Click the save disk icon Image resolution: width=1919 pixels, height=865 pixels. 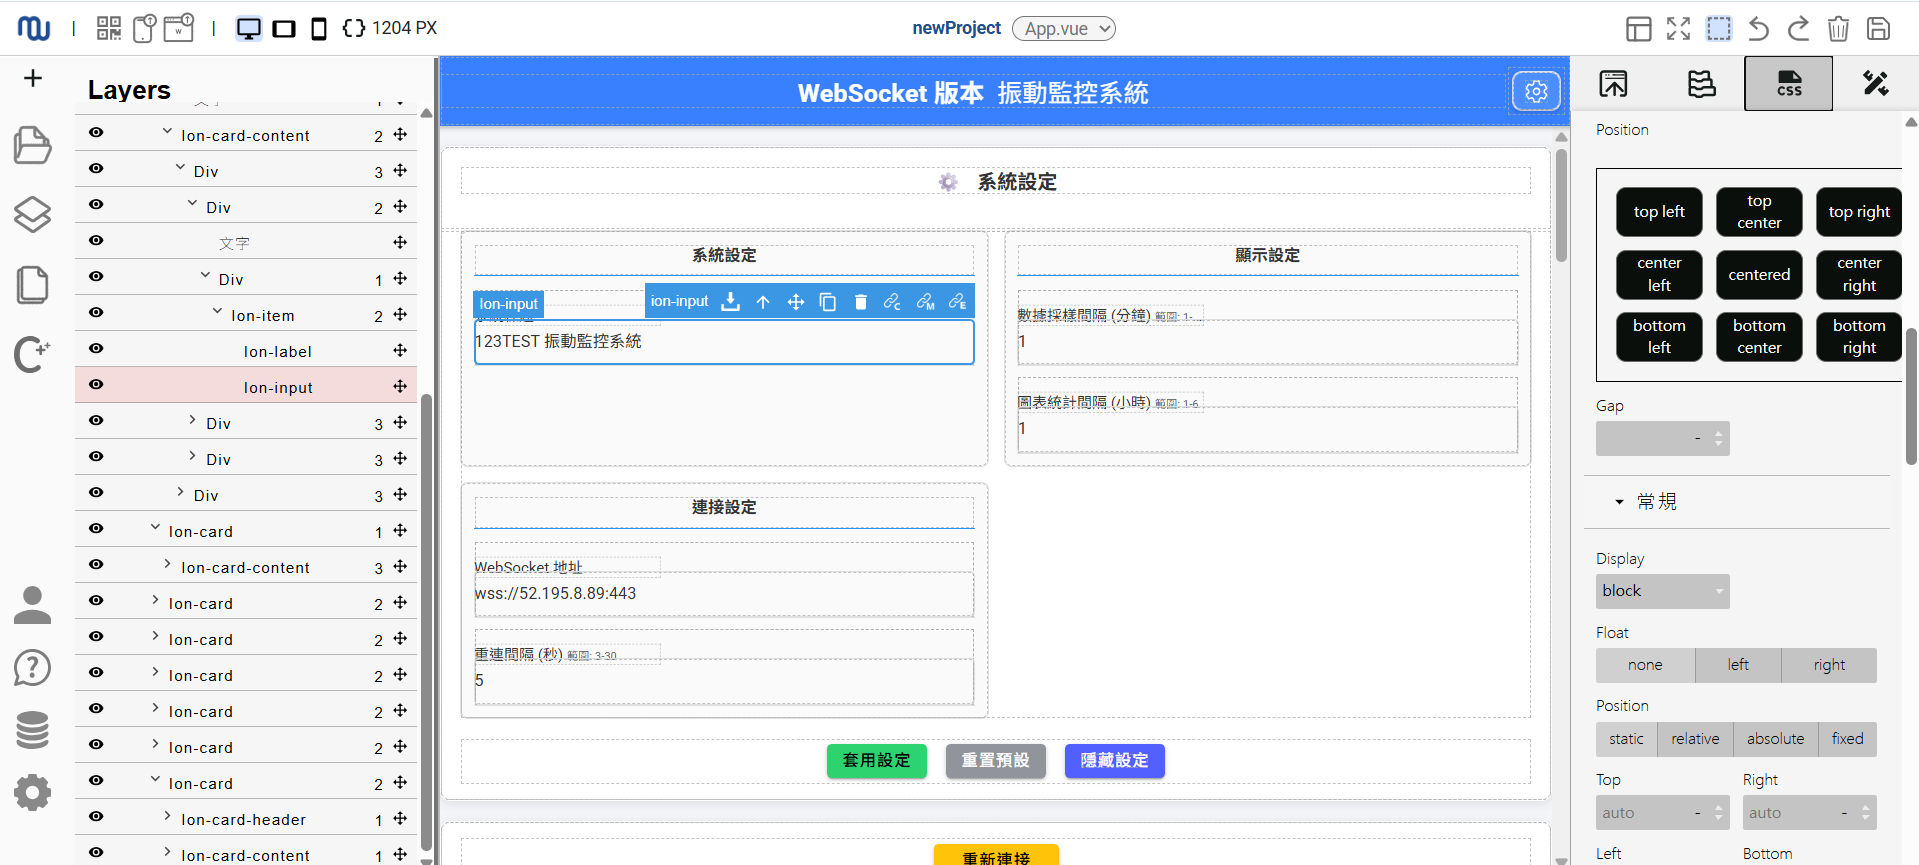coord(1878,29)
